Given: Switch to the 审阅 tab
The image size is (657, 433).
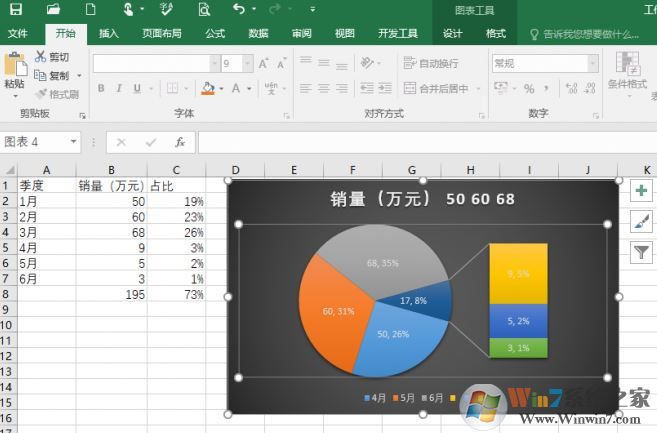Looking at the screenshot, I should (x=302, y=34).
